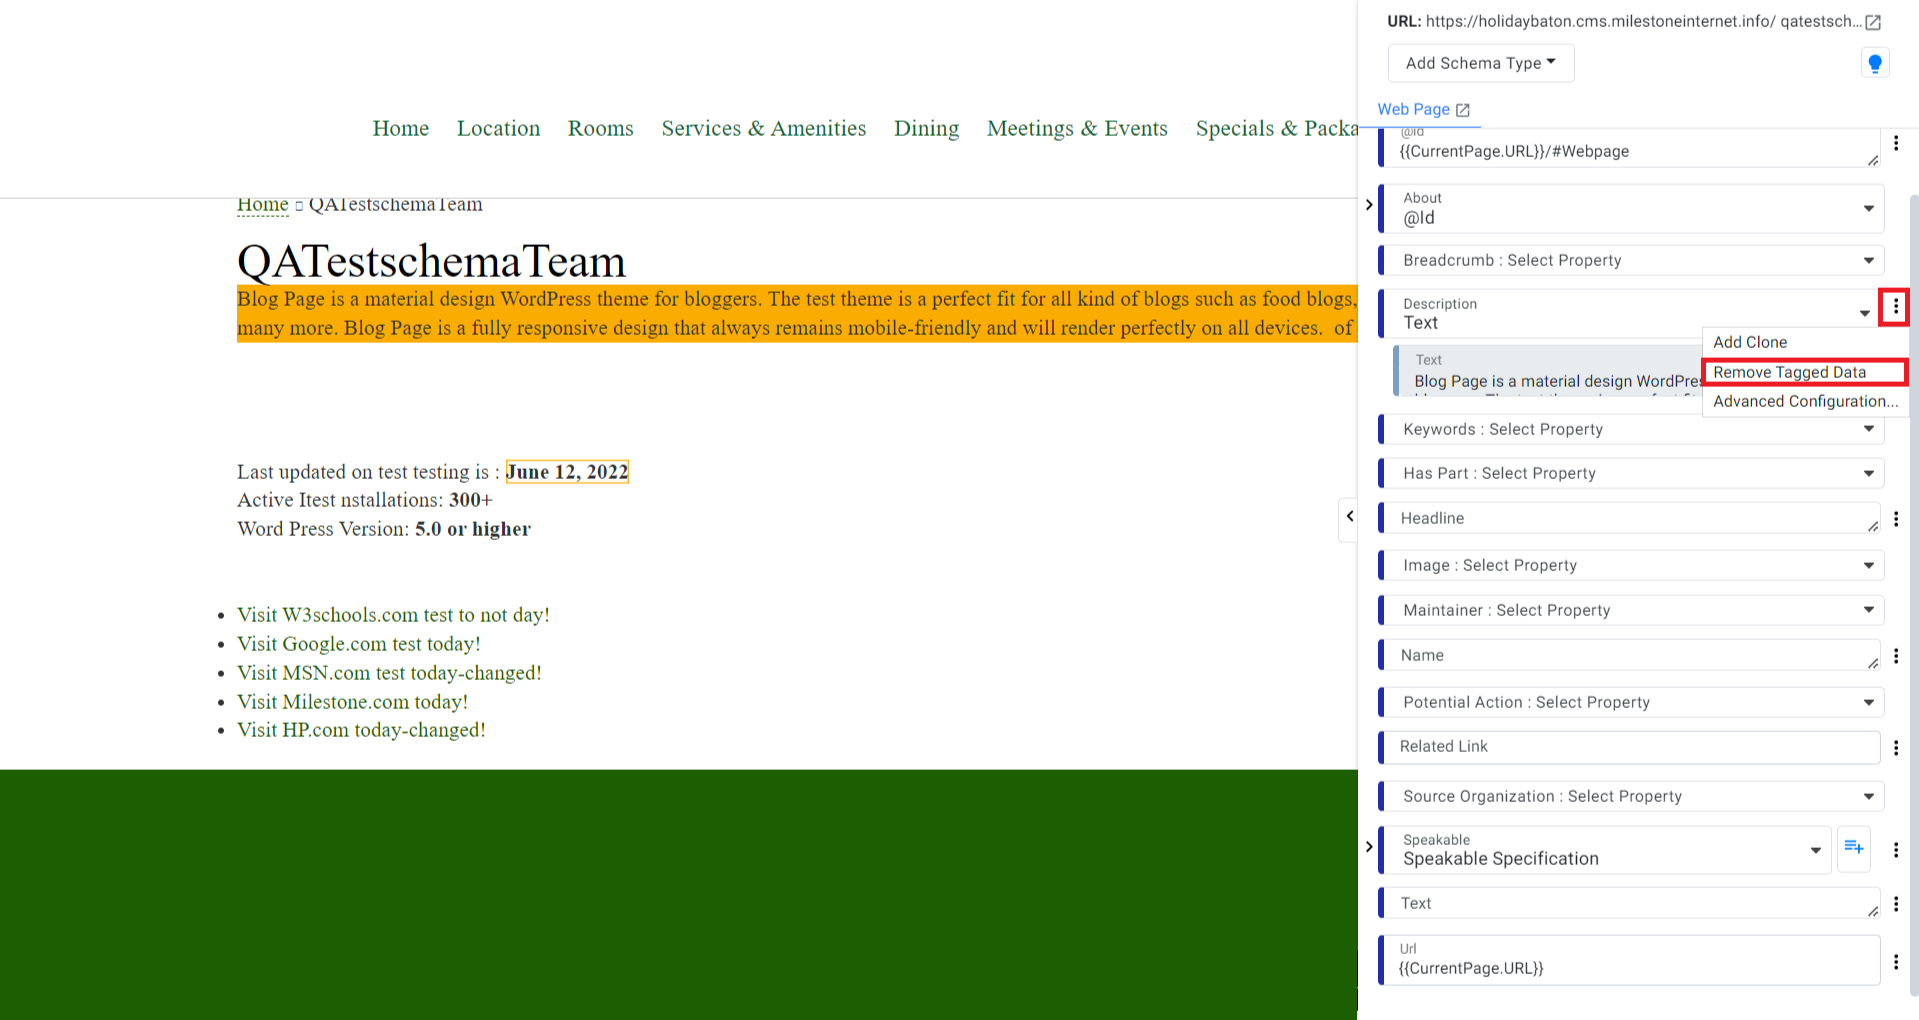Open the three-dot menu for Url field
1919x1020 pixels.
pyautogui.click(x=1896, y=962)
